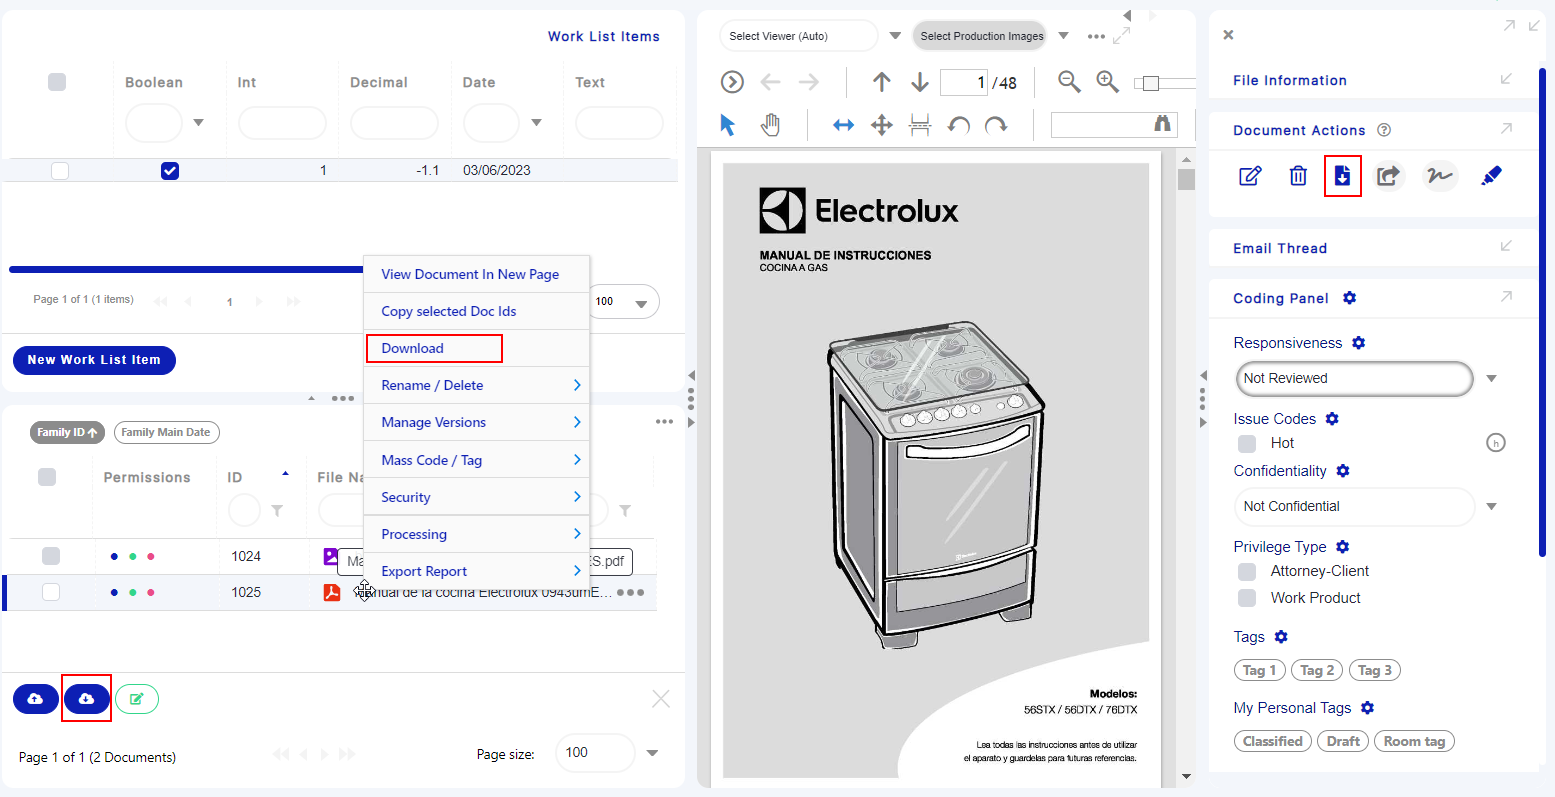Click the green edit button below document list

pos(137,699)
